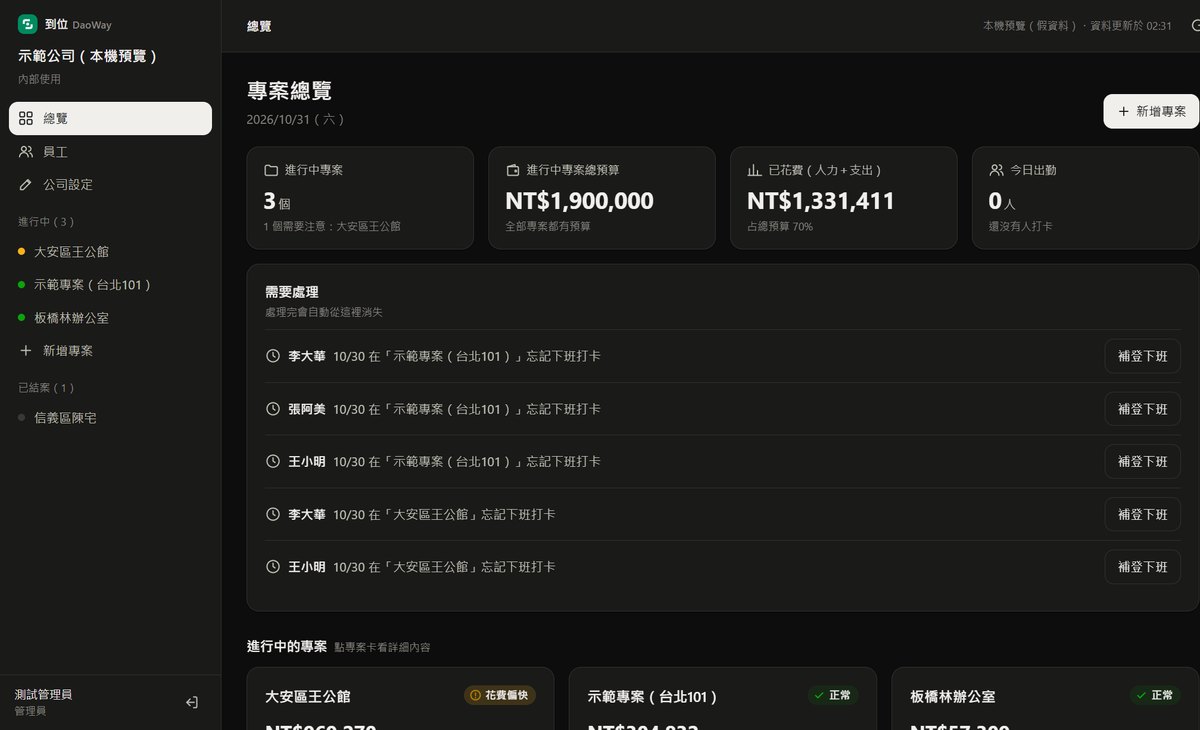Click 新增專案 in the sidebar
This screenshot has height=730, width=1200.
tap(110, 351)
